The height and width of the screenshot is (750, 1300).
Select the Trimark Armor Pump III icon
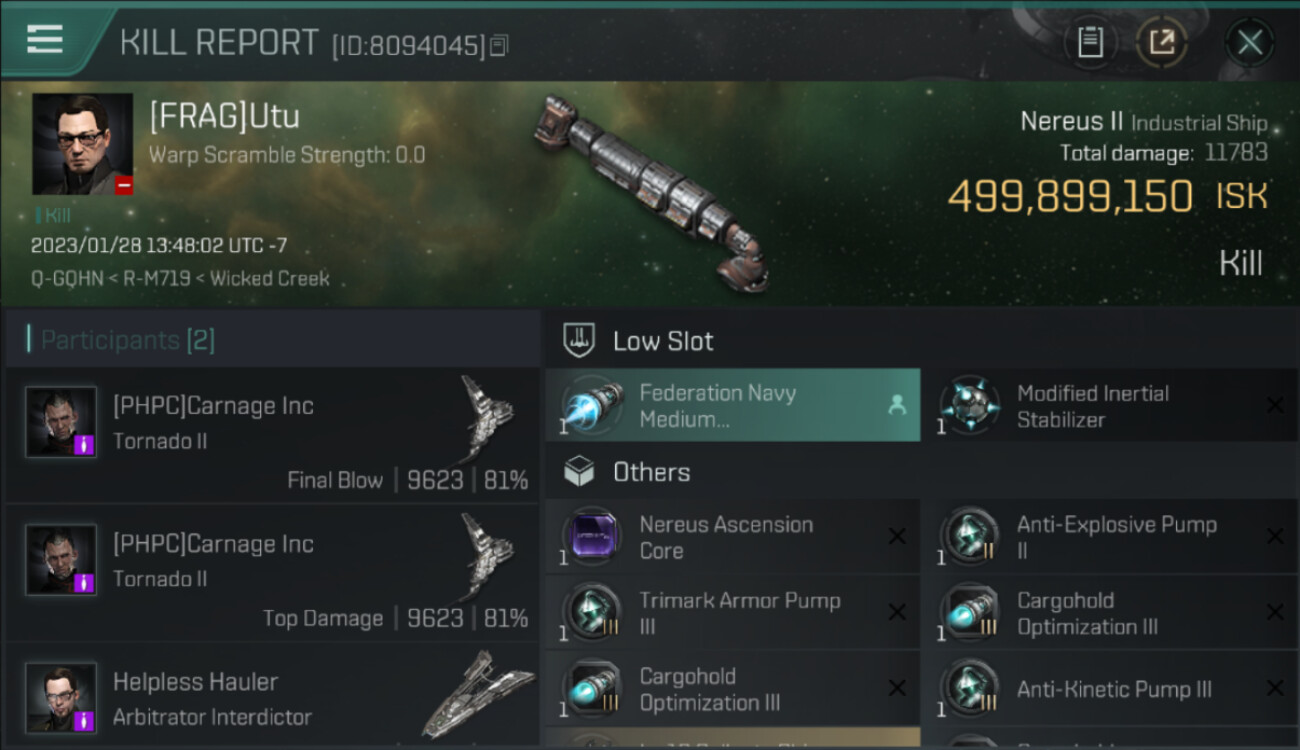589,613
